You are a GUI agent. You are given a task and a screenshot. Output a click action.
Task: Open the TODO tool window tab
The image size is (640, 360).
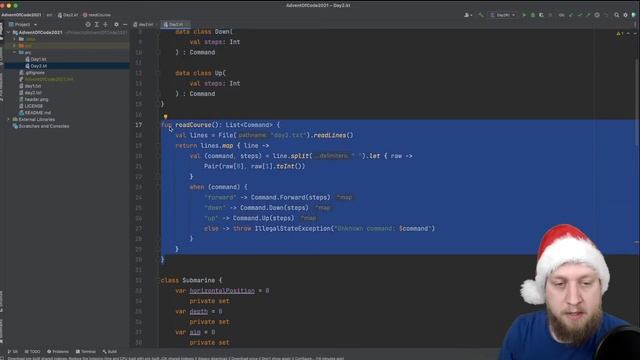(33, 351)
